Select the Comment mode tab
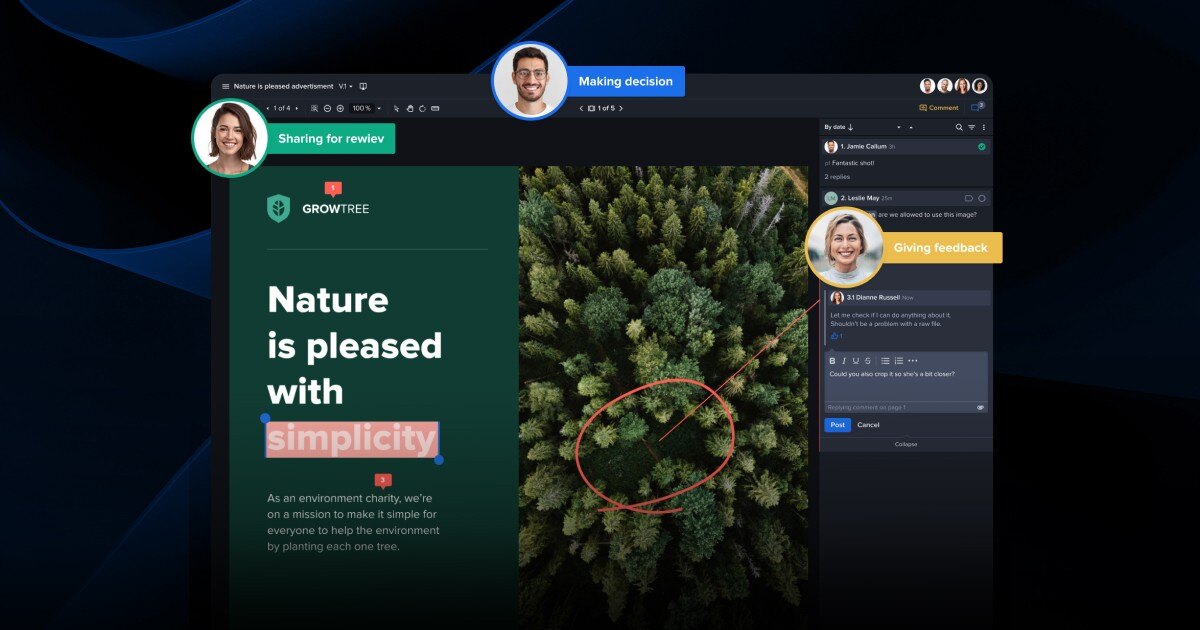This screenshot has height=630, width=1200. (x=938, y=108)
